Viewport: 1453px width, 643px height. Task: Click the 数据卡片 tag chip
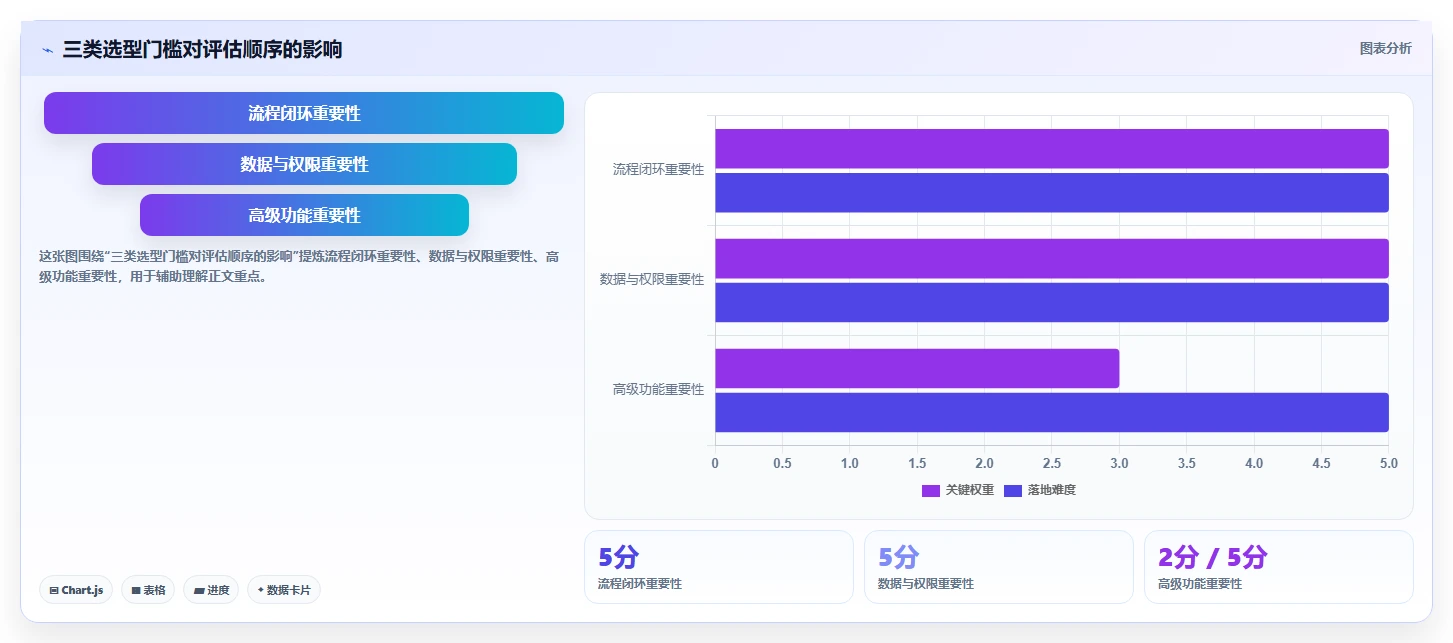(x=284, y=590)
